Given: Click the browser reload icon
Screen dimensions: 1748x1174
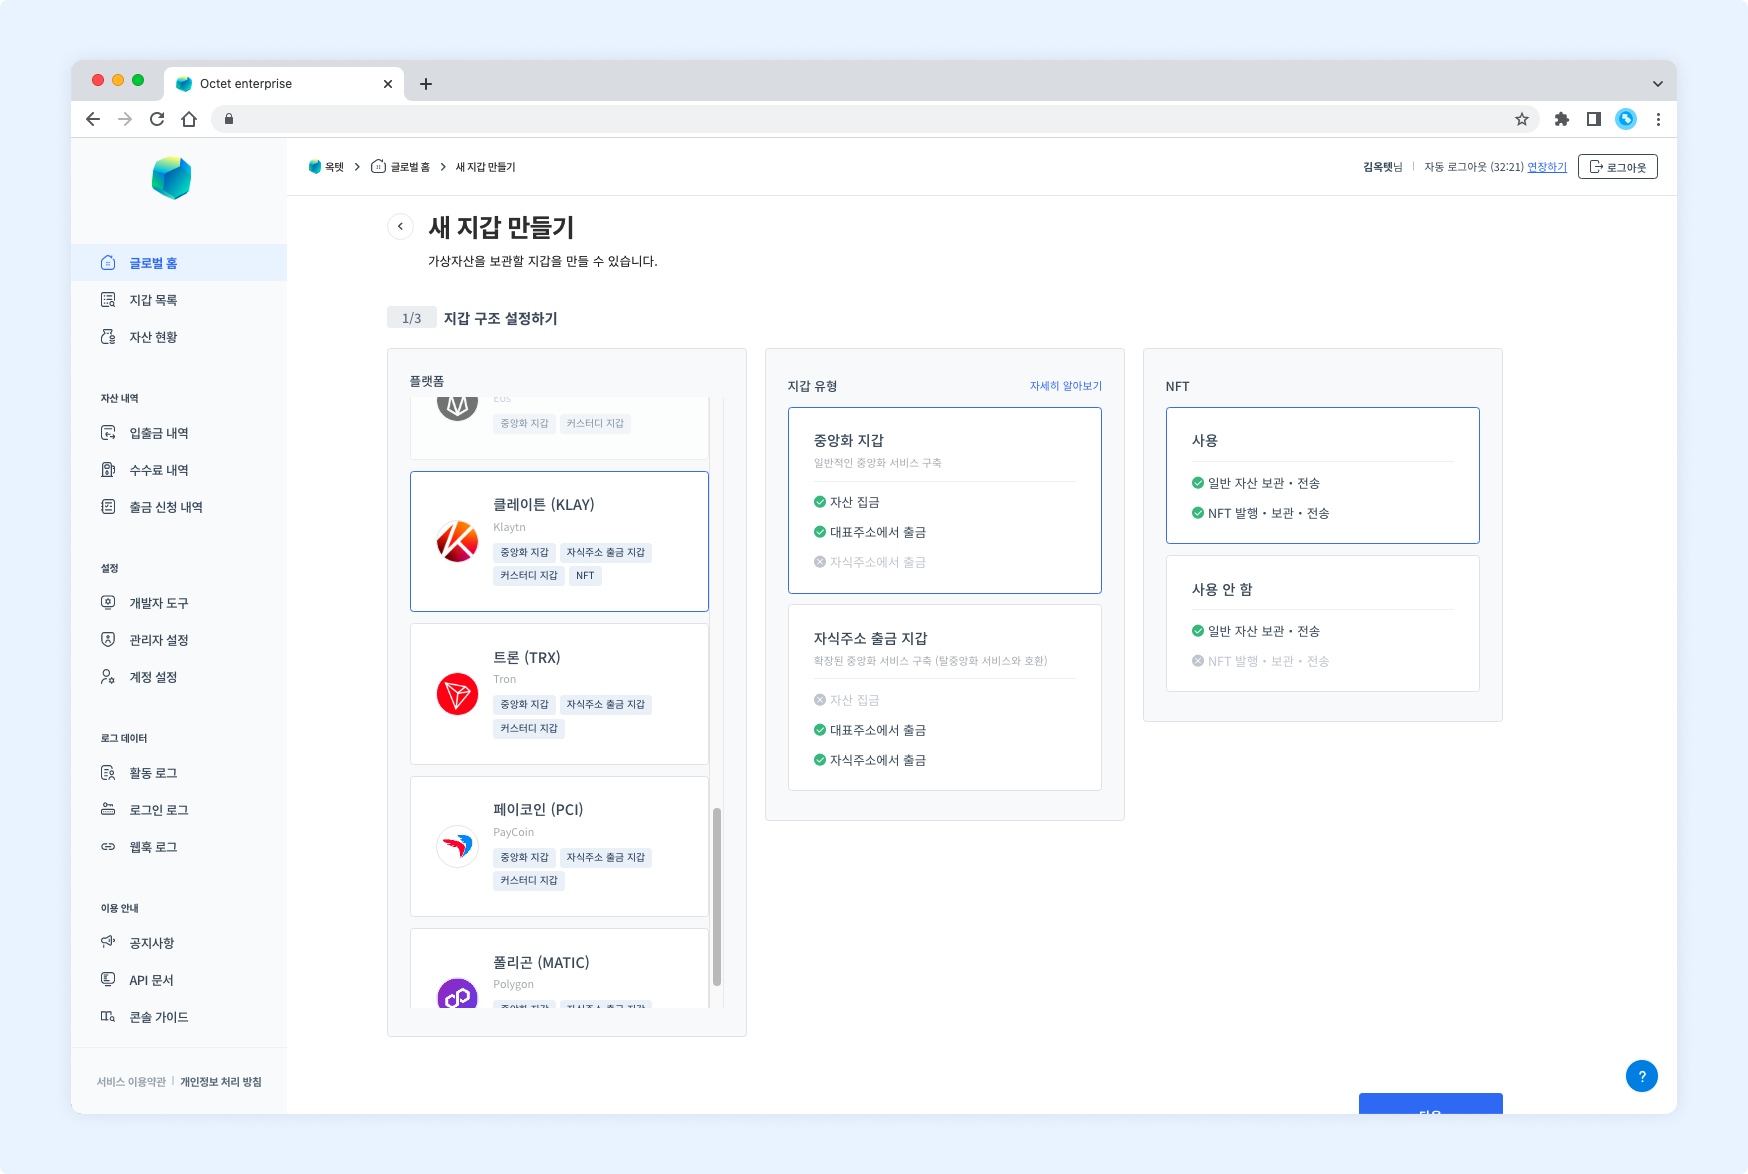Looking at the screenshot, I should tap(157, 119).
